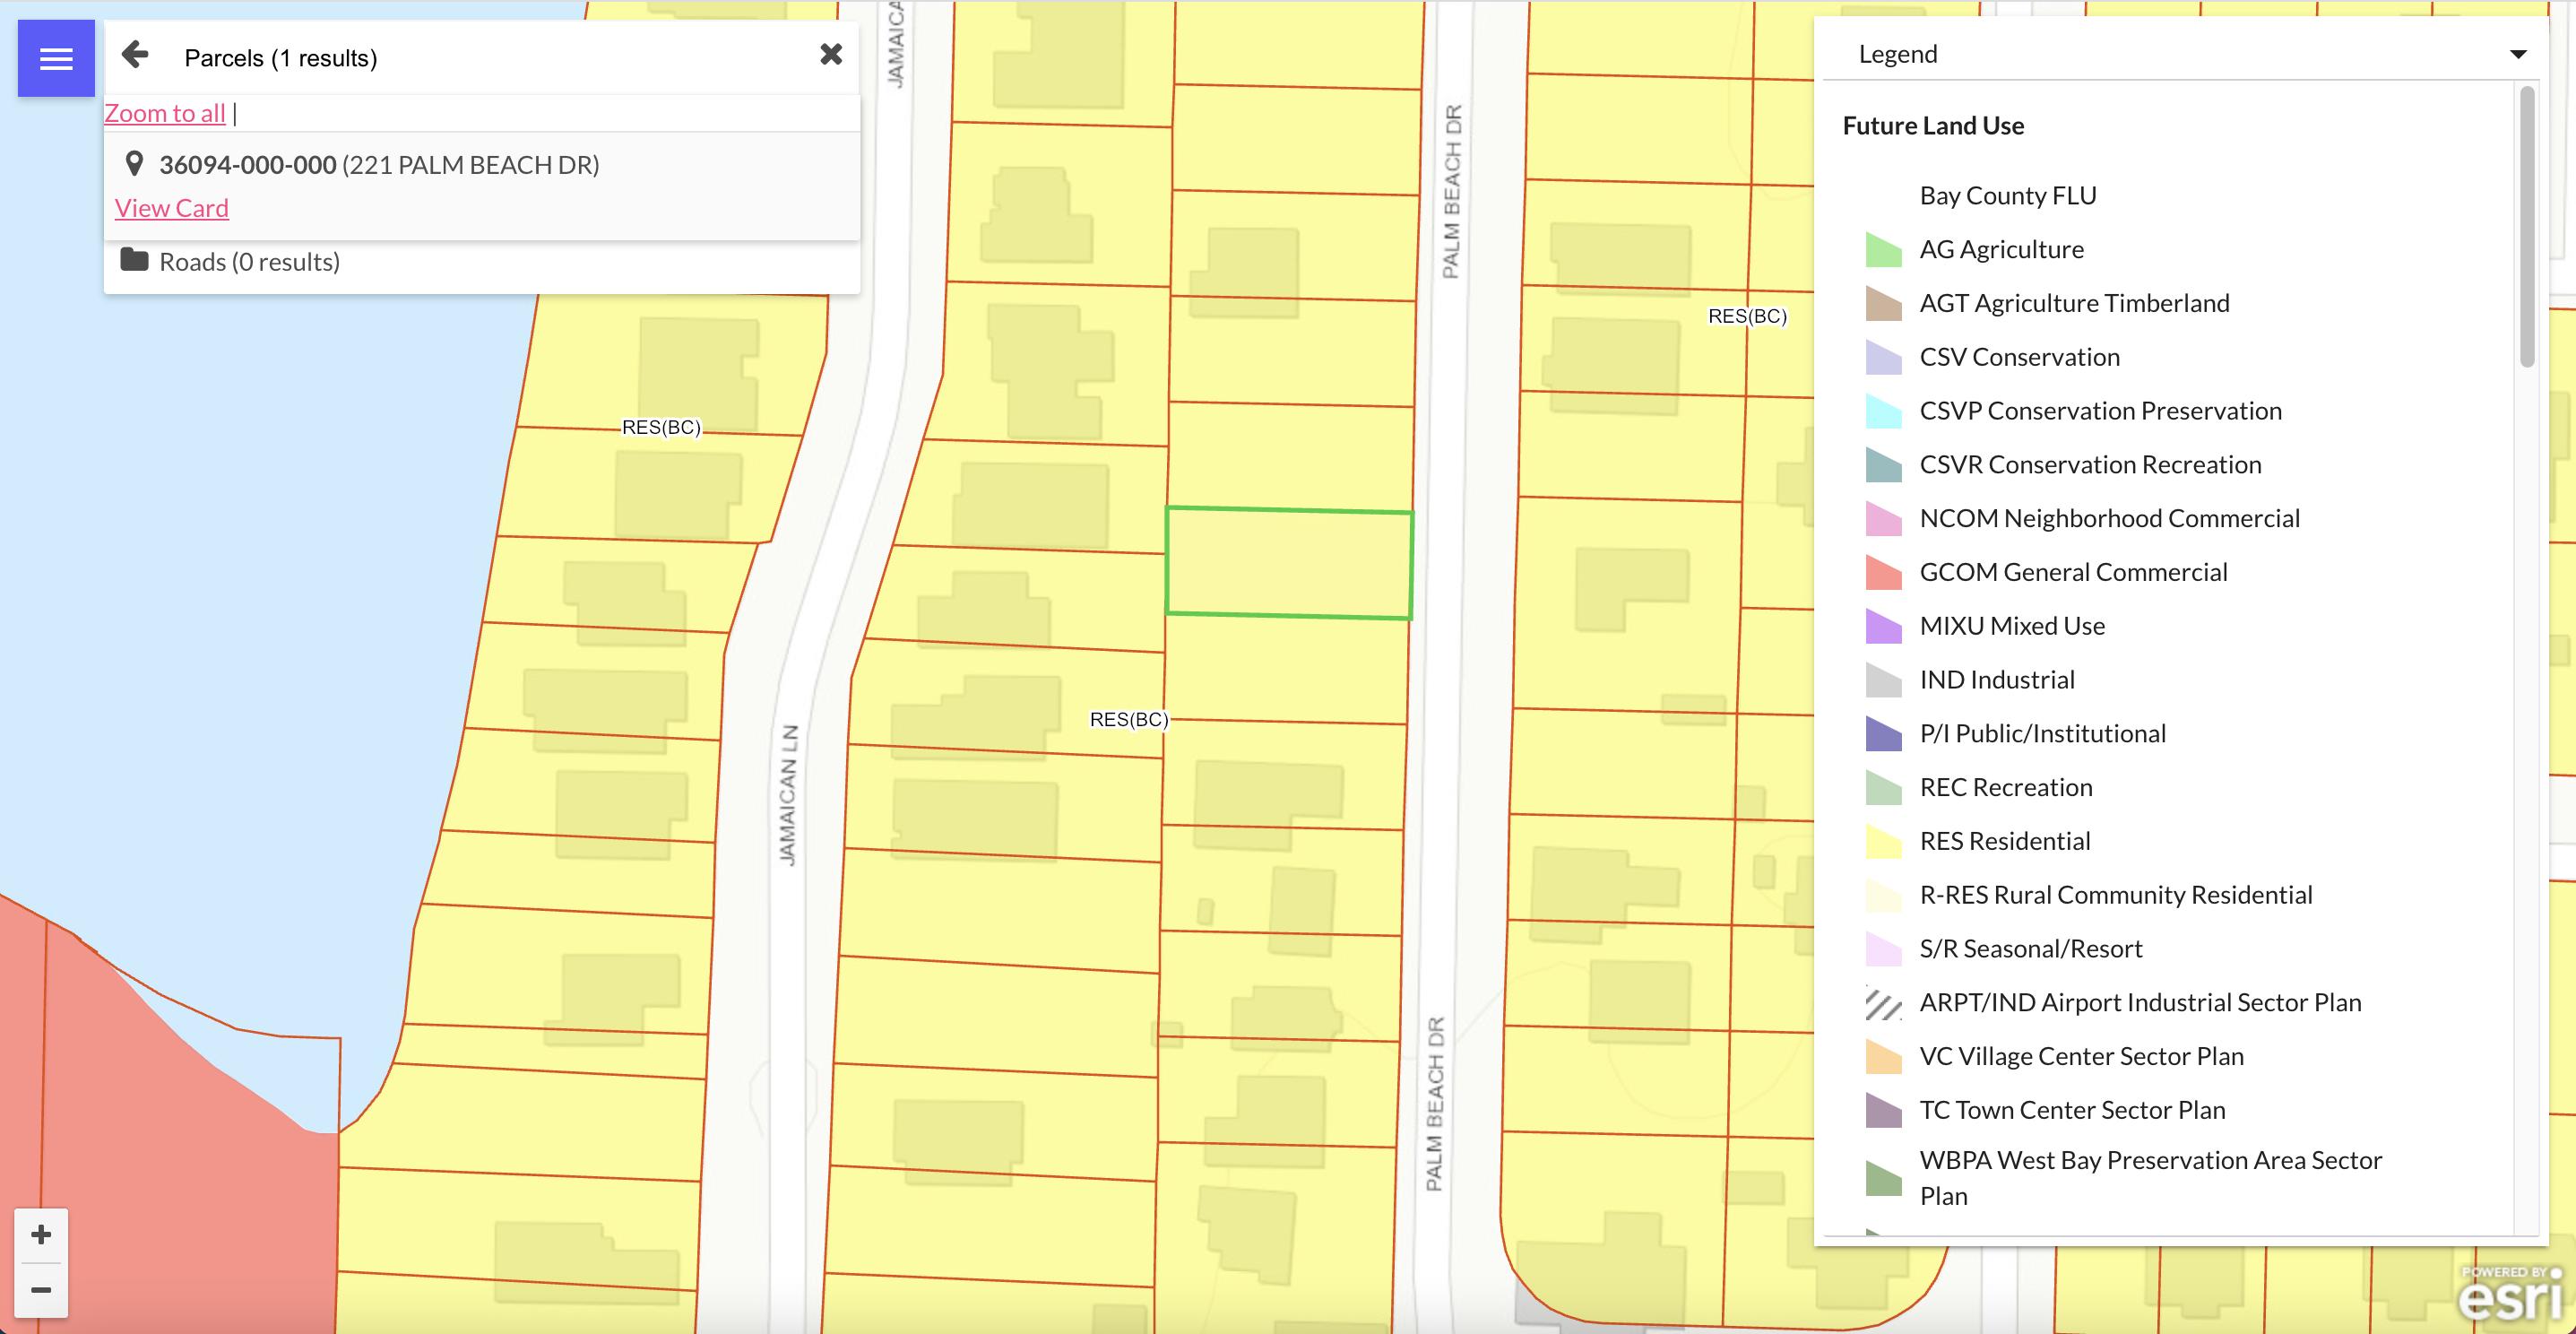Click the legend panel scrollbar
This screenshot has width=2576, height=1334.
point(2527,228)
